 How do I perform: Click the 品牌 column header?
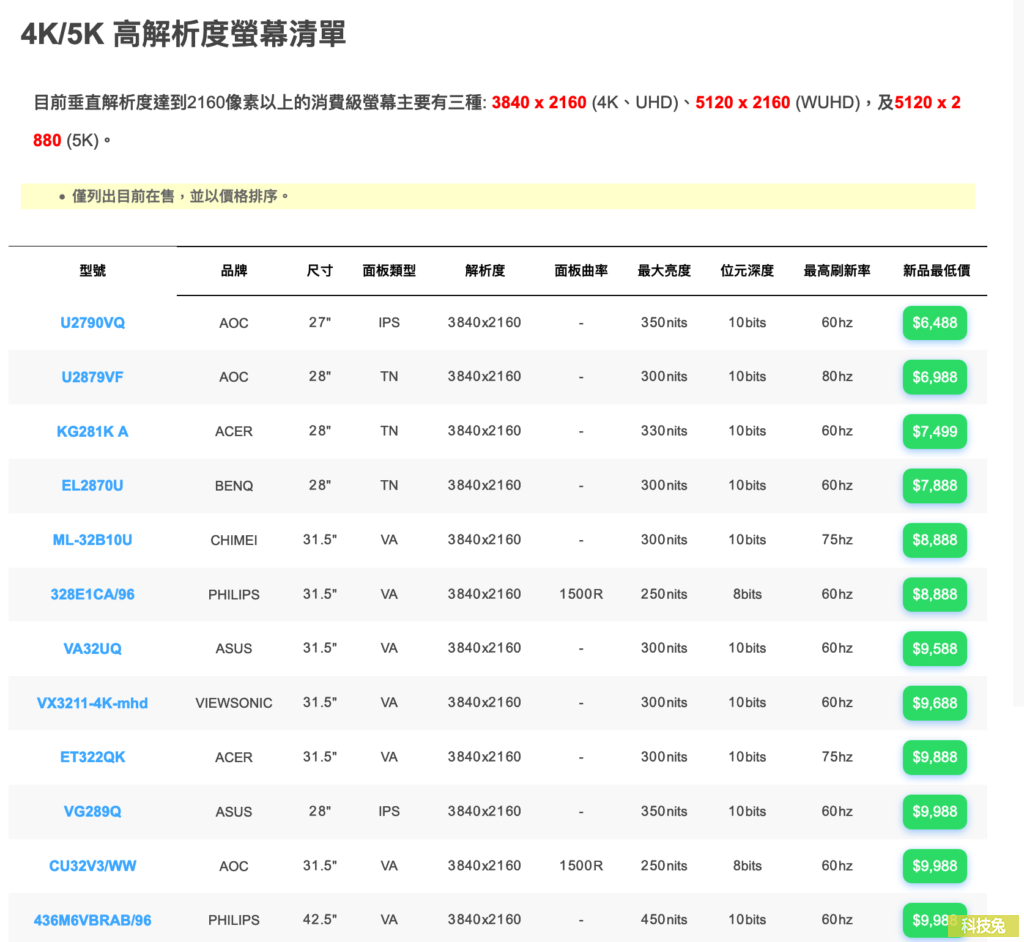click(x=234, y=270)
